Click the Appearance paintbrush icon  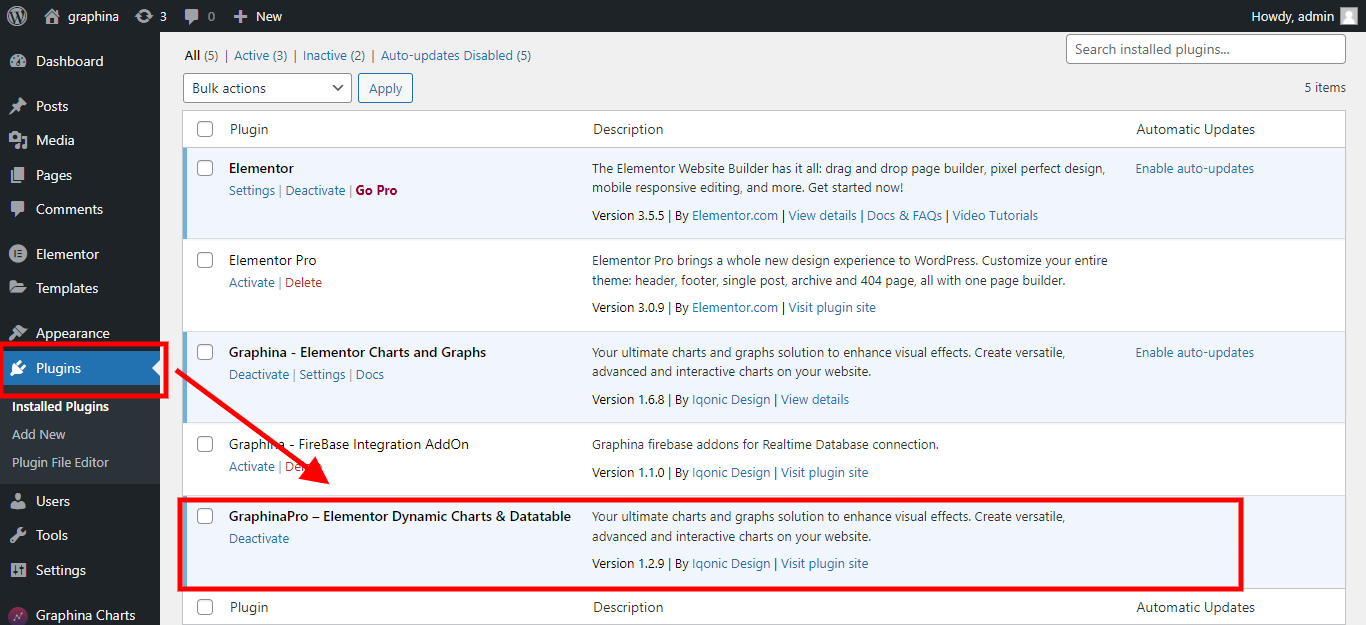(x=18, y=333)
